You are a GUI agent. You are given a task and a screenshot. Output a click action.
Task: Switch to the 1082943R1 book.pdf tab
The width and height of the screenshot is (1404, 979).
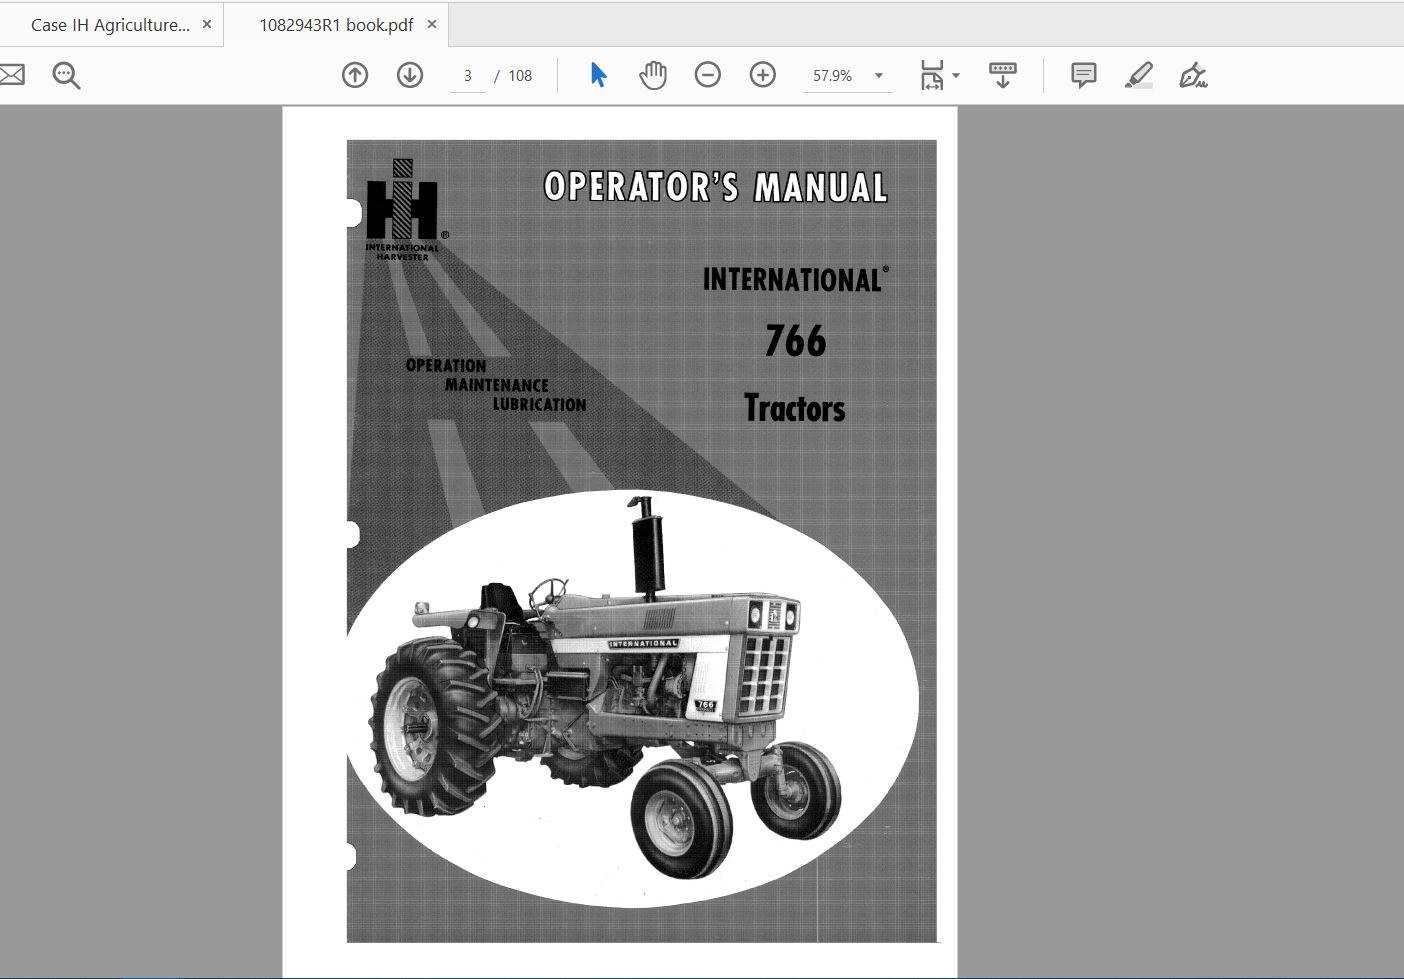(x=336, y=25)
